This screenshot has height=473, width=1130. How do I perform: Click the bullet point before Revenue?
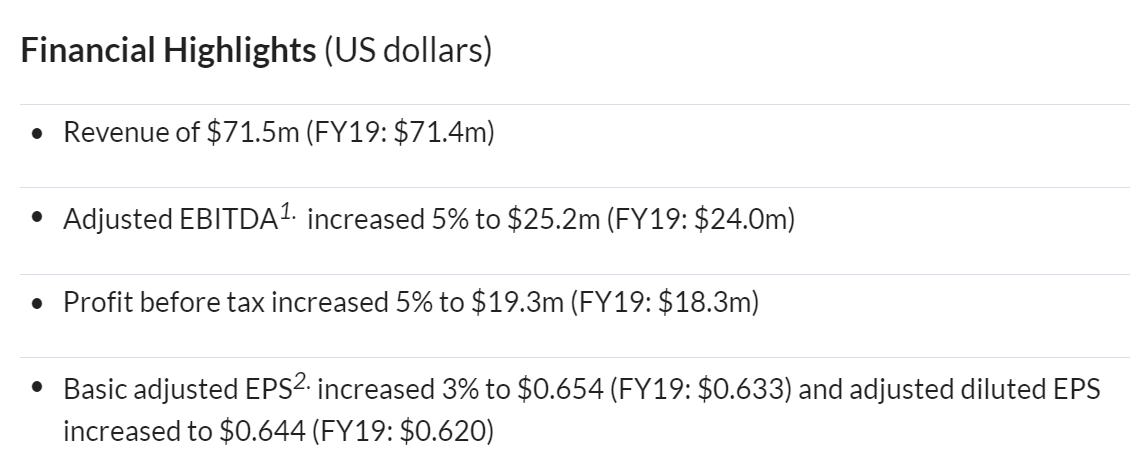click(38, 133)
